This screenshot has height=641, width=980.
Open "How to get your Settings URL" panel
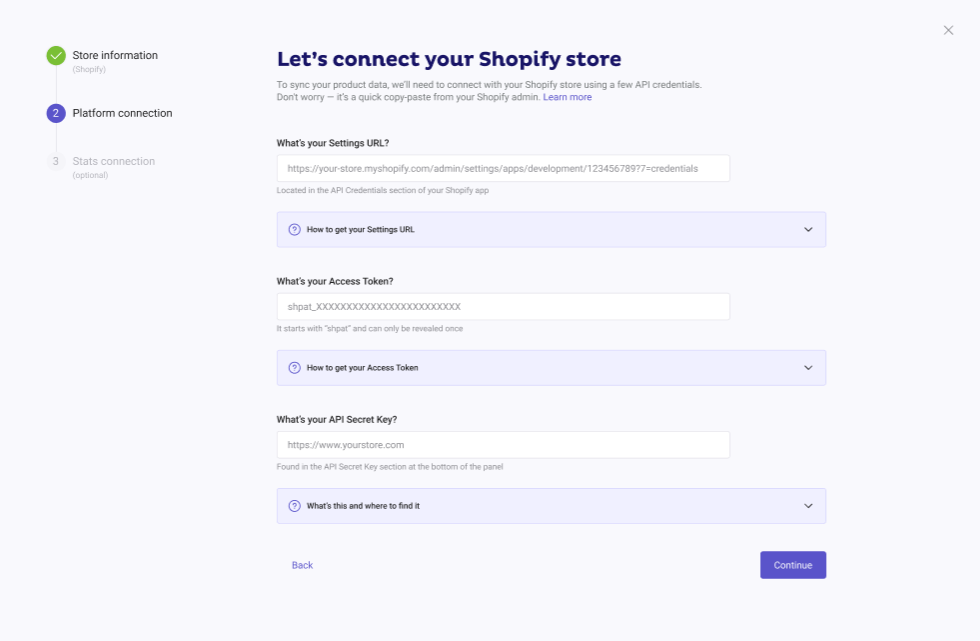pyautogui.click(x=361, y=230)
